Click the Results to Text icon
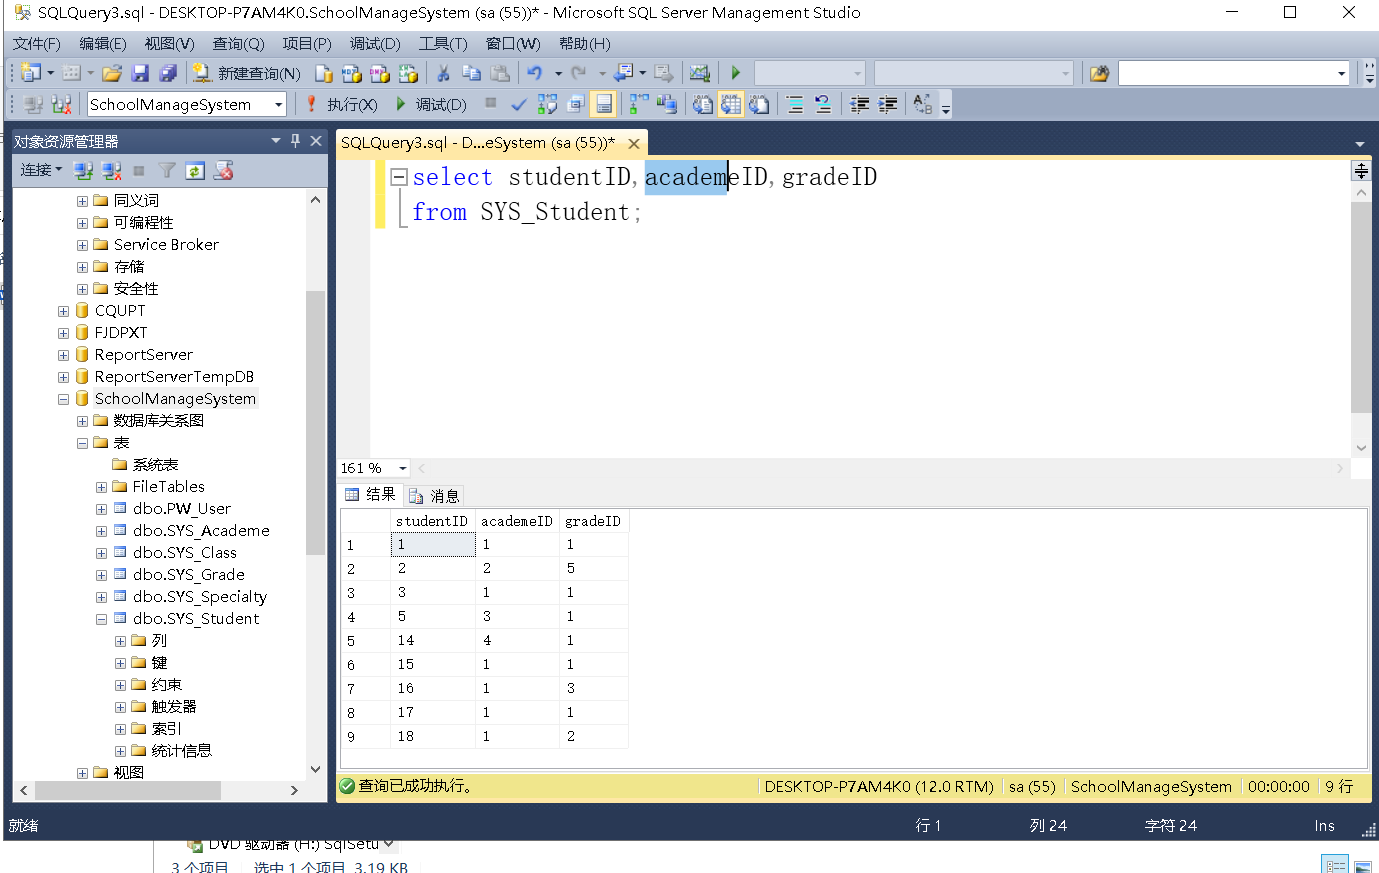Image resolution: width=1379 pixels, height=873 pixels. (x=703, y=104)
